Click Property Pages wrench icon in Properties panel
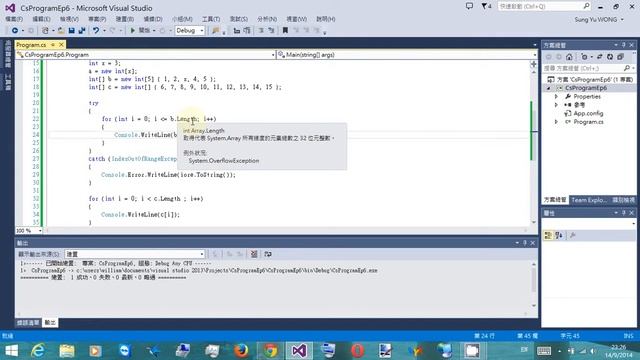Image resolution: width=640 pixels, height=360 pixels. [x=573, y=235]
